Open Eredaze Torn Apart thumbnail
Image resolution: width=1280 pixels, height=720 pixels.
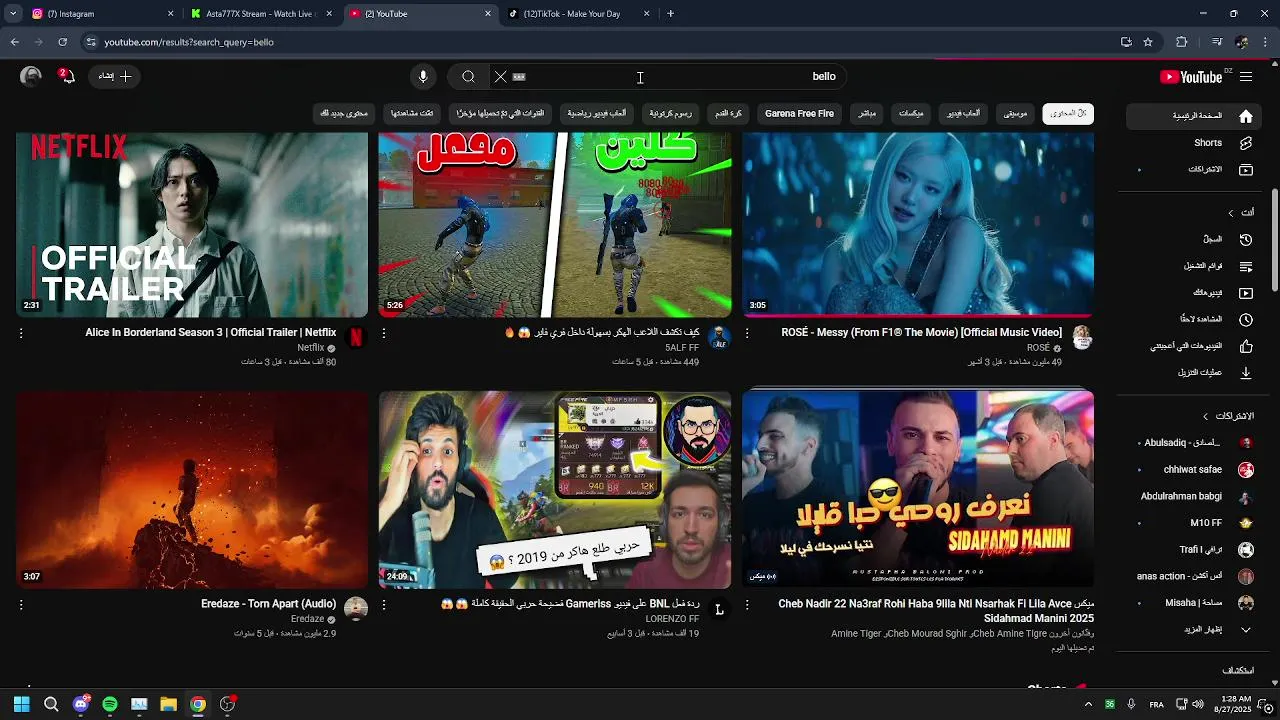[x=192, y=489]
